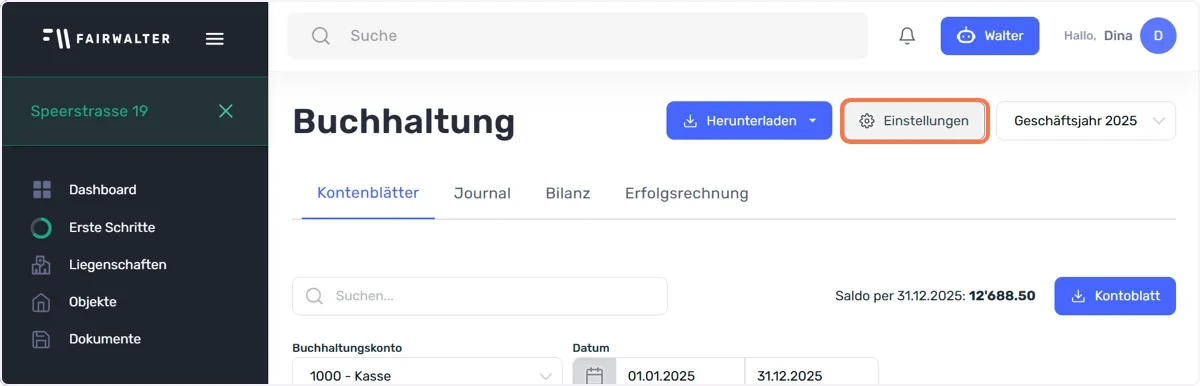Open the notifications bell
Screen dimensions: 1200x386
[907, 36]
